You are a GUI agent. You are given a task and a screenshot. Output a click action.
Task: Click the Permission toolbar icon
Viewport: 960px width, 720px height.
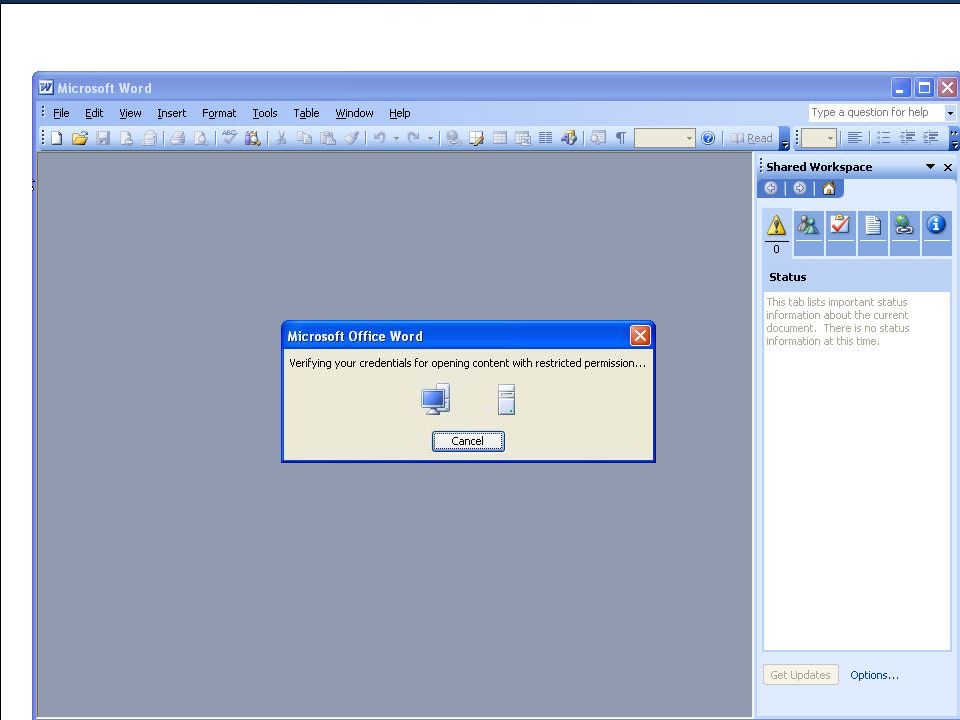click(126, 138)
